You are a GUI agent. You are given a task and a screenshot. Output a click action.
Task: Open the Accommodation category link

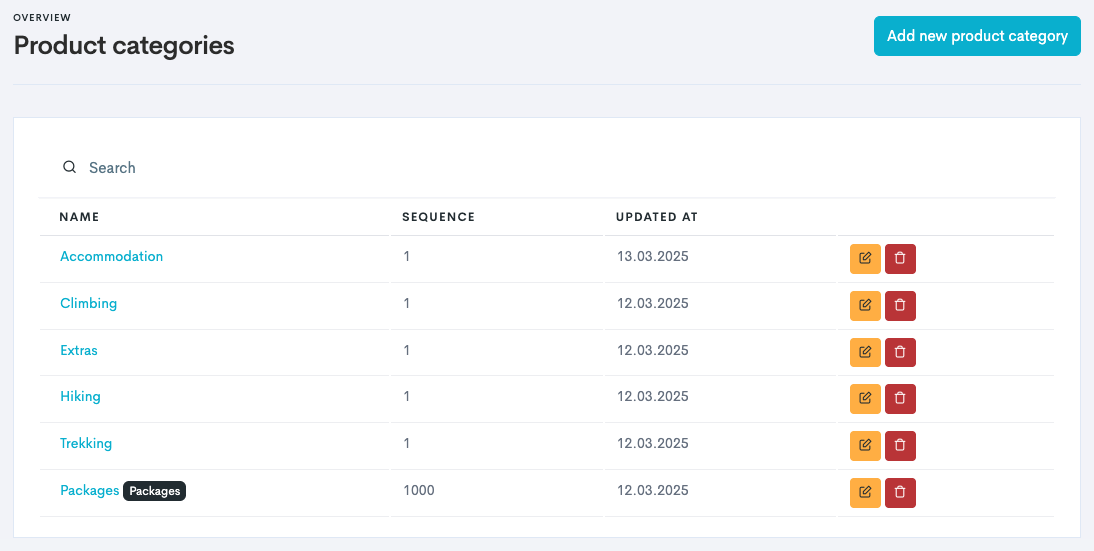[x=111, y=256]
